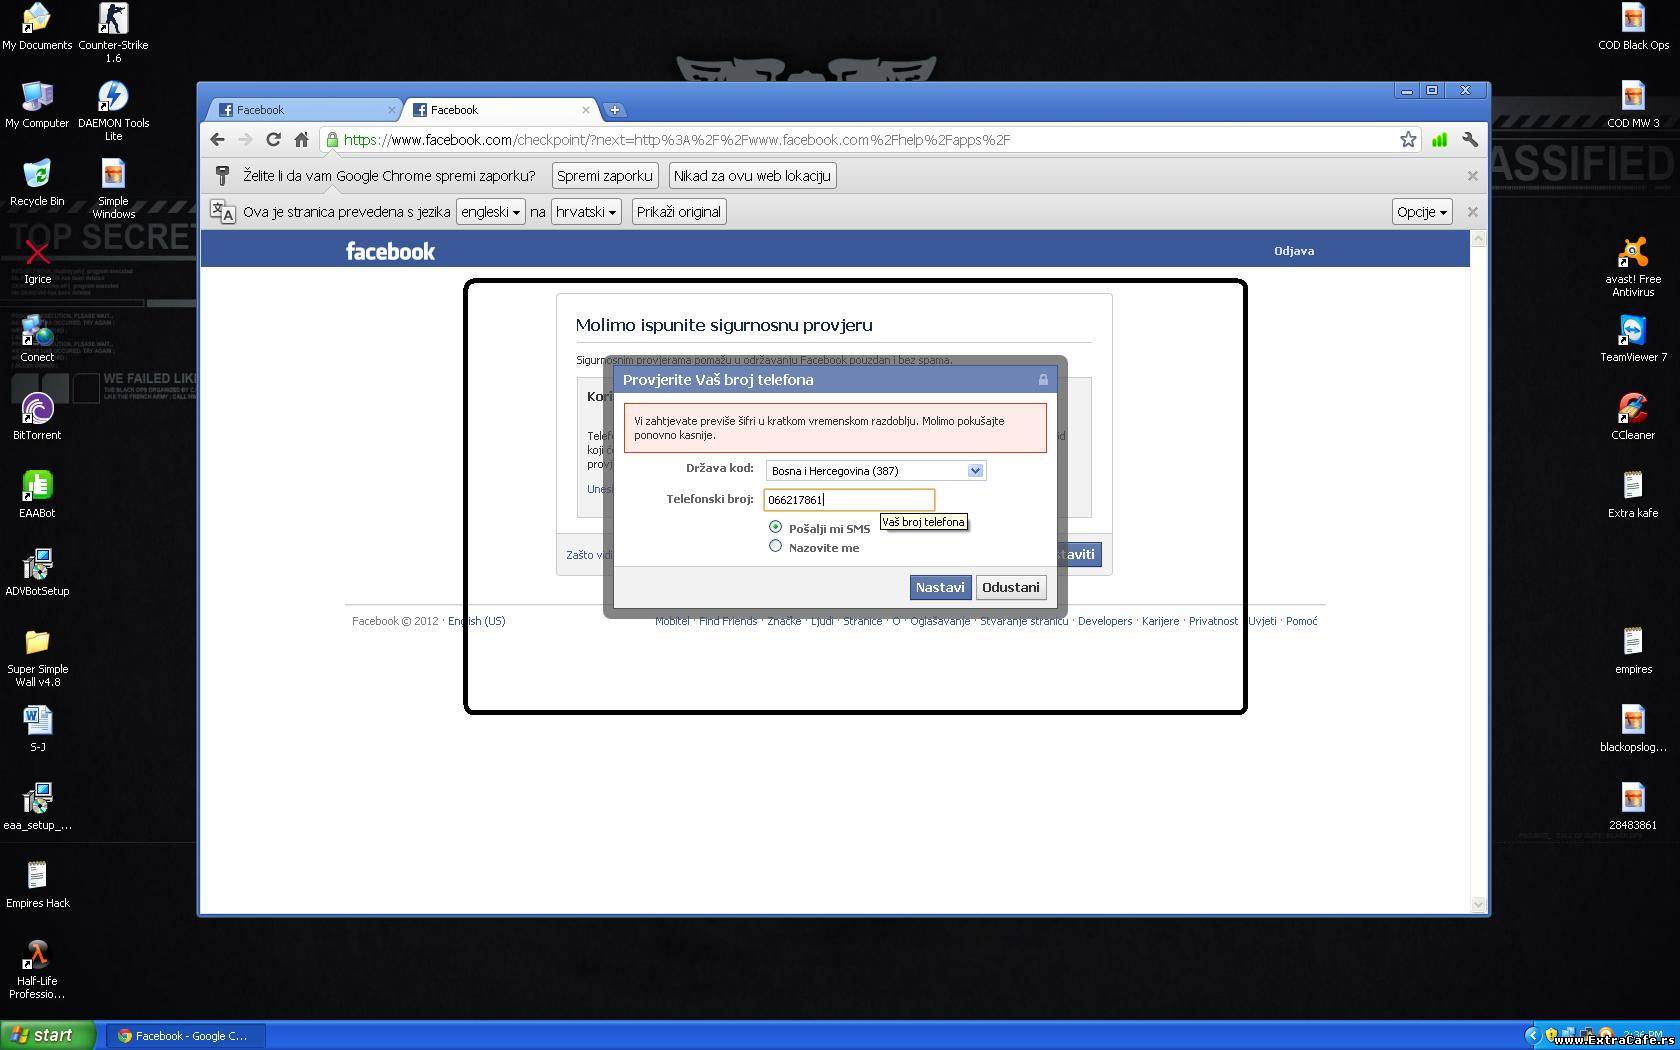The height and width of the screenshot is (1050, 1680).
Task: Click green bars extension icon
Action: pos(1439,140)
